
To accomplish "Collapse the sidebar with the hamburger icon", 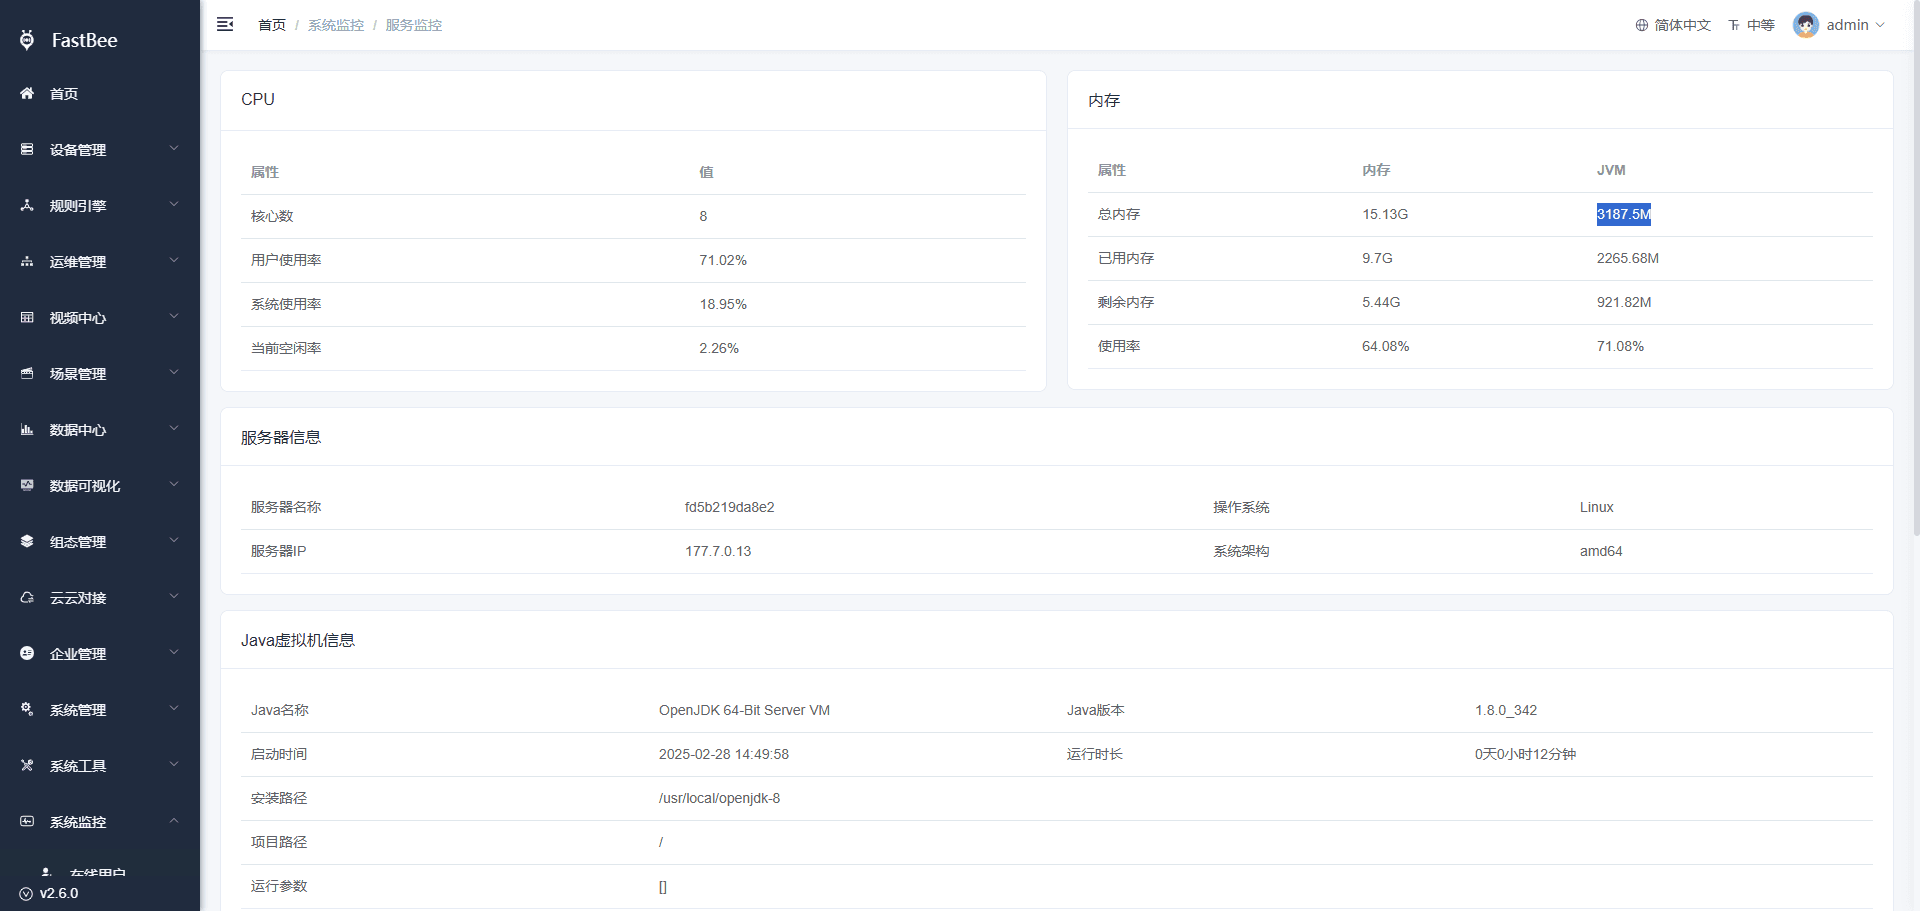I will pyautogui.click(x=225, y=24).
